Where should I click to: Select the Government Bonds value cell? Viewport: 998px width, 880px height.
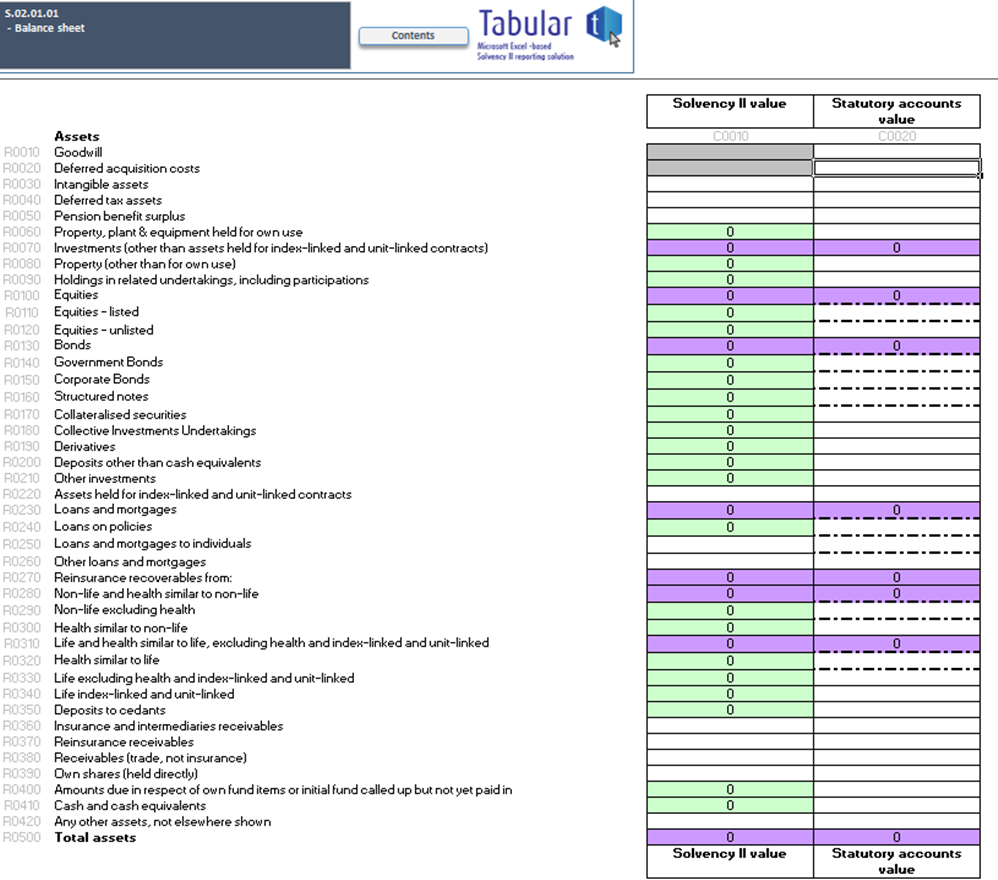(x=728, y=361)
